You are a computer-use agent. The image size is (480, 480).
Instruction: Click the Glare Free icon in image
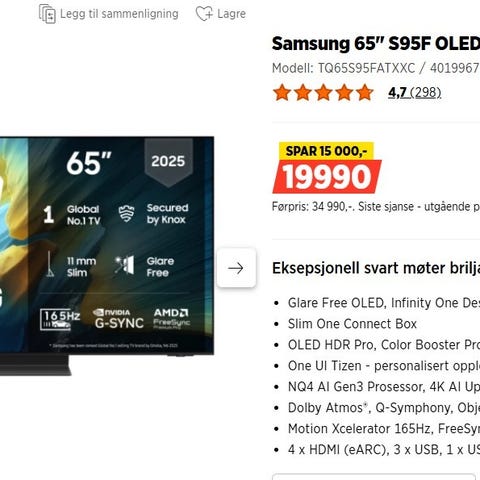(x=125, y=265)
